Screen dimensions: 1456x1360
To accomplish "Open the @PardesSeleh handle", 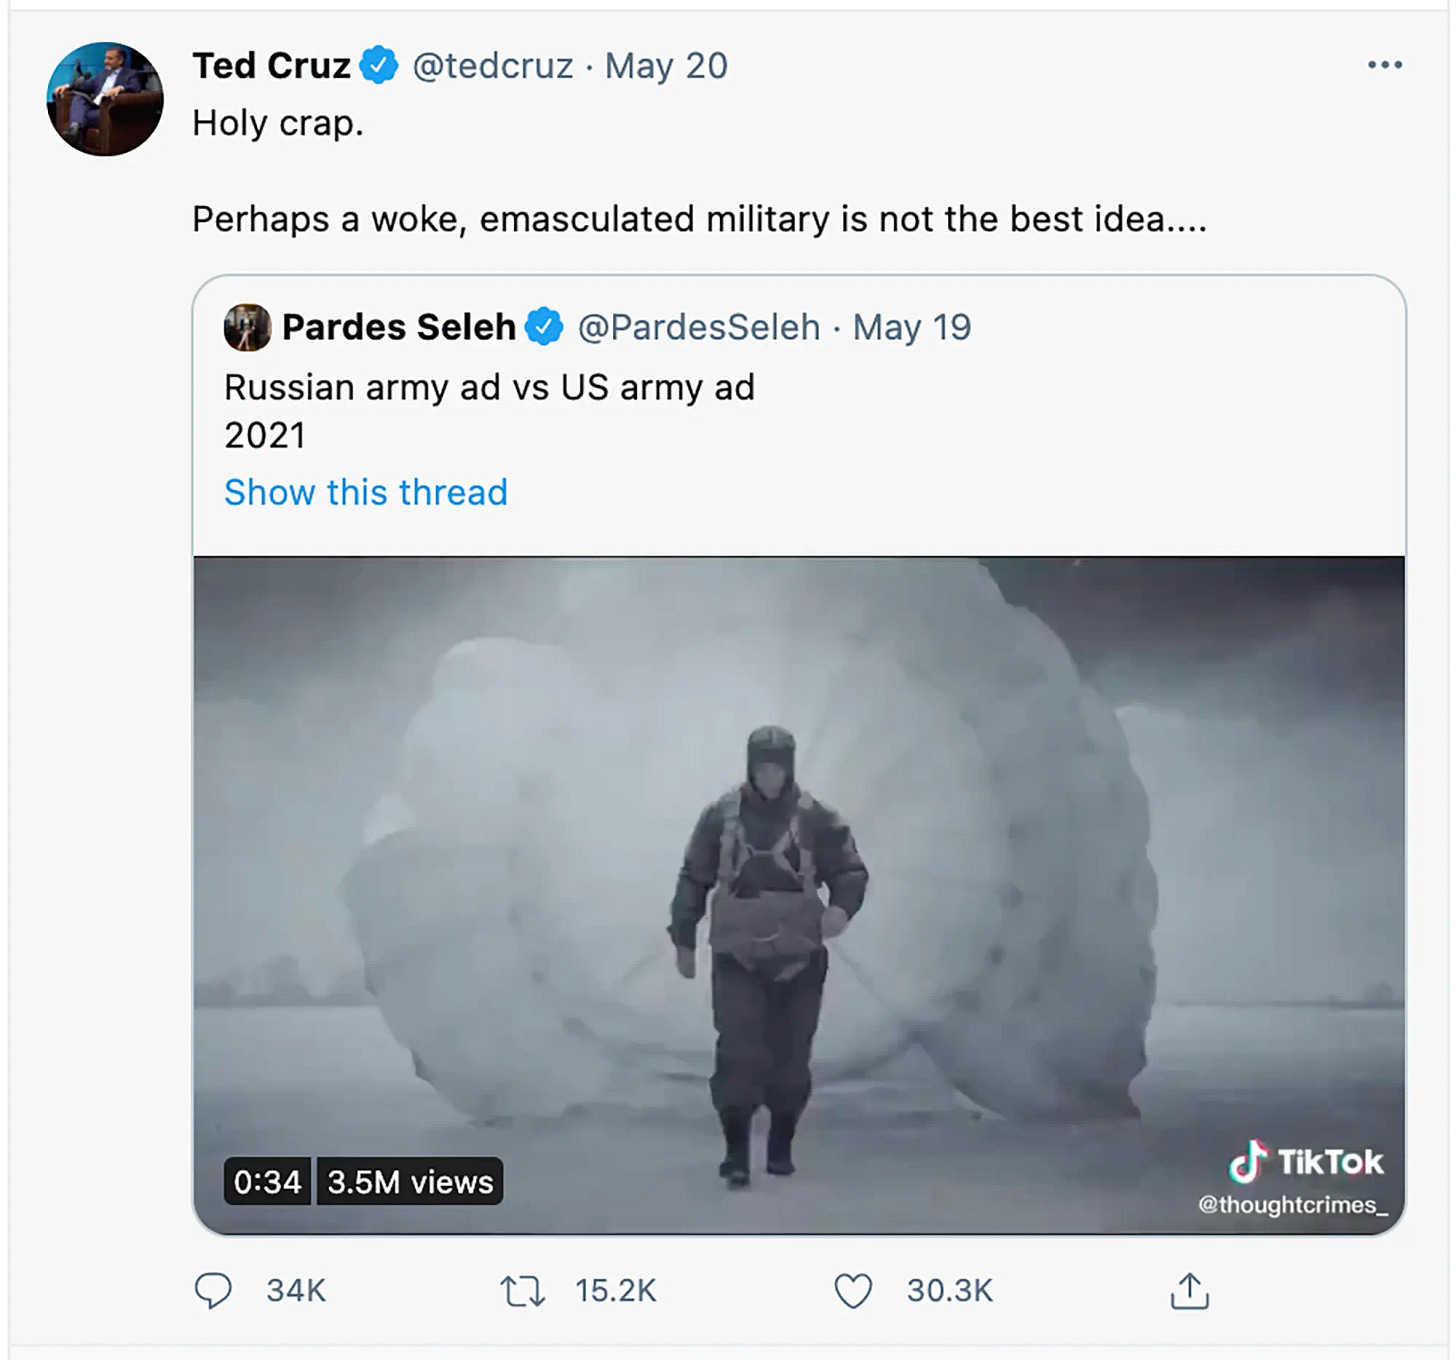I will (x=699, y=327).
